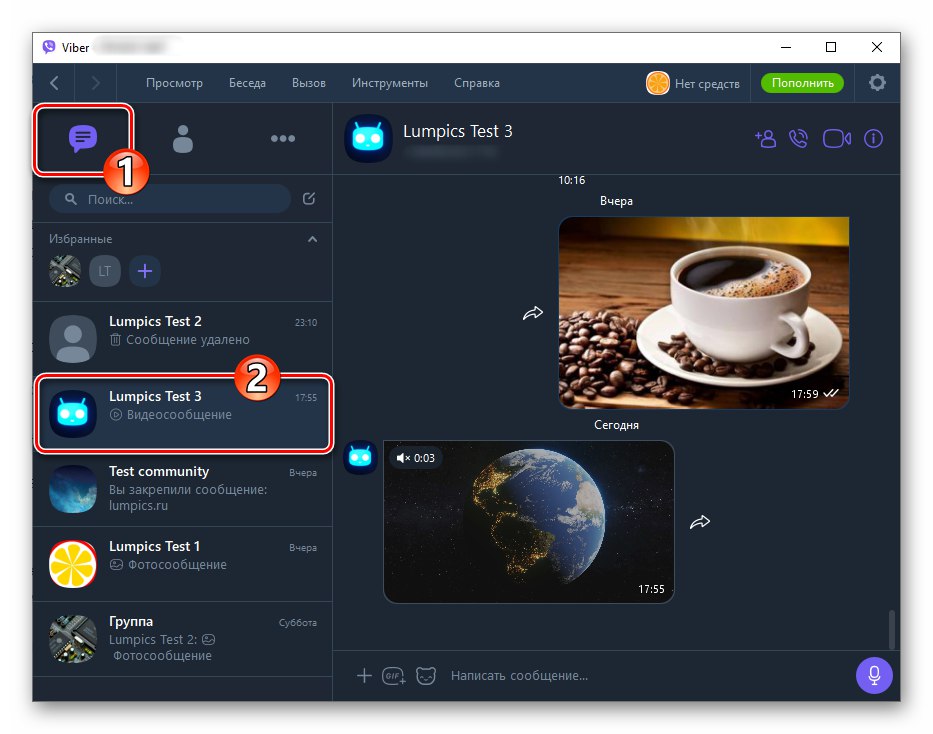Open the Lumpics Test 2 chat

pos(183,338)
